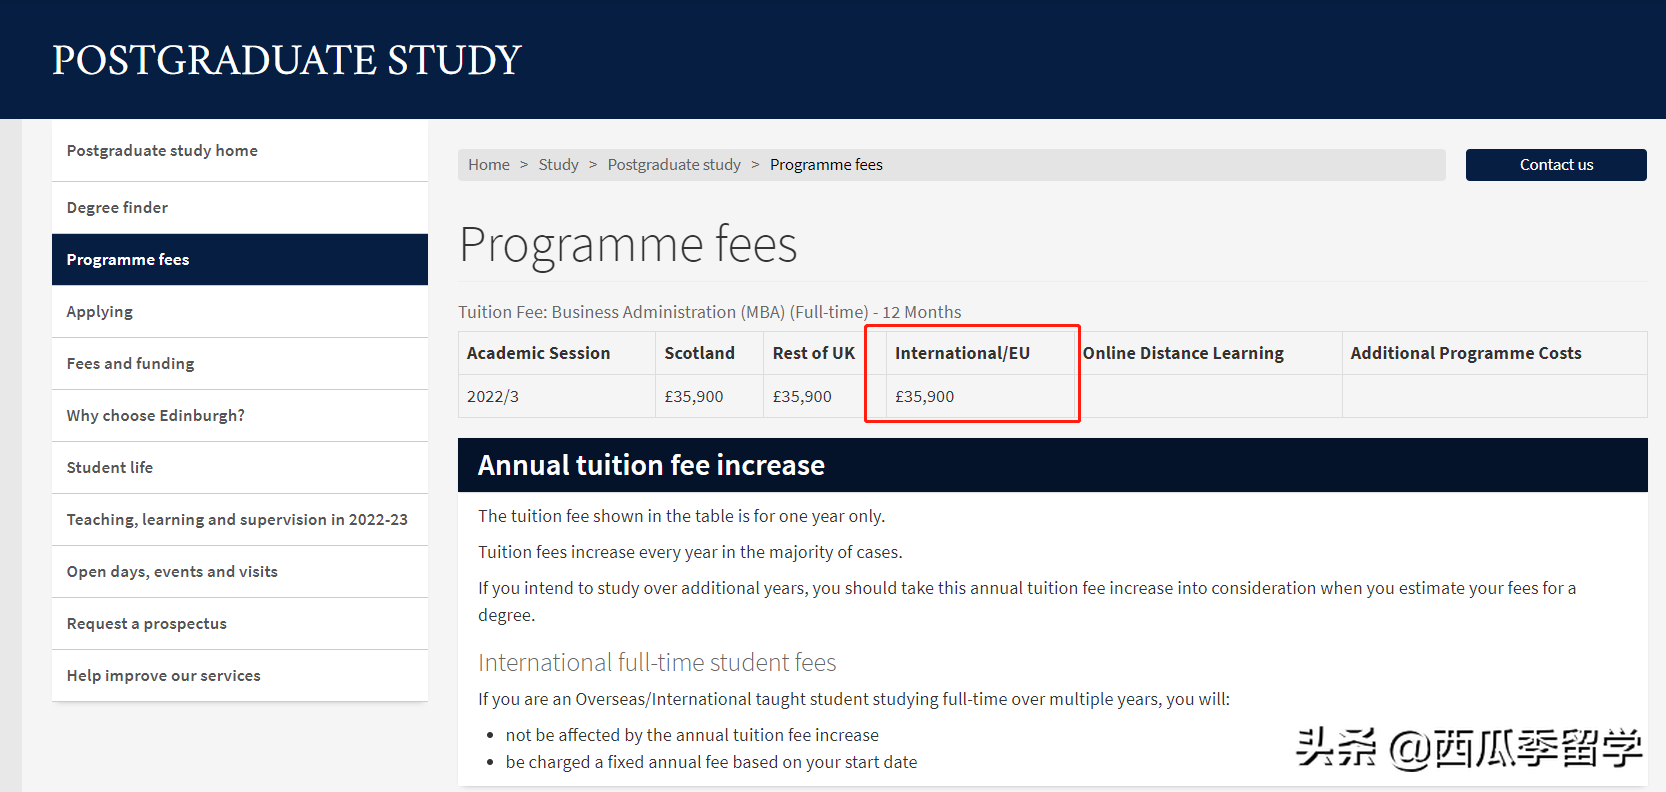The image size is (1666, 792).
Task: Visit the Student life section
Action: [110, 468]
